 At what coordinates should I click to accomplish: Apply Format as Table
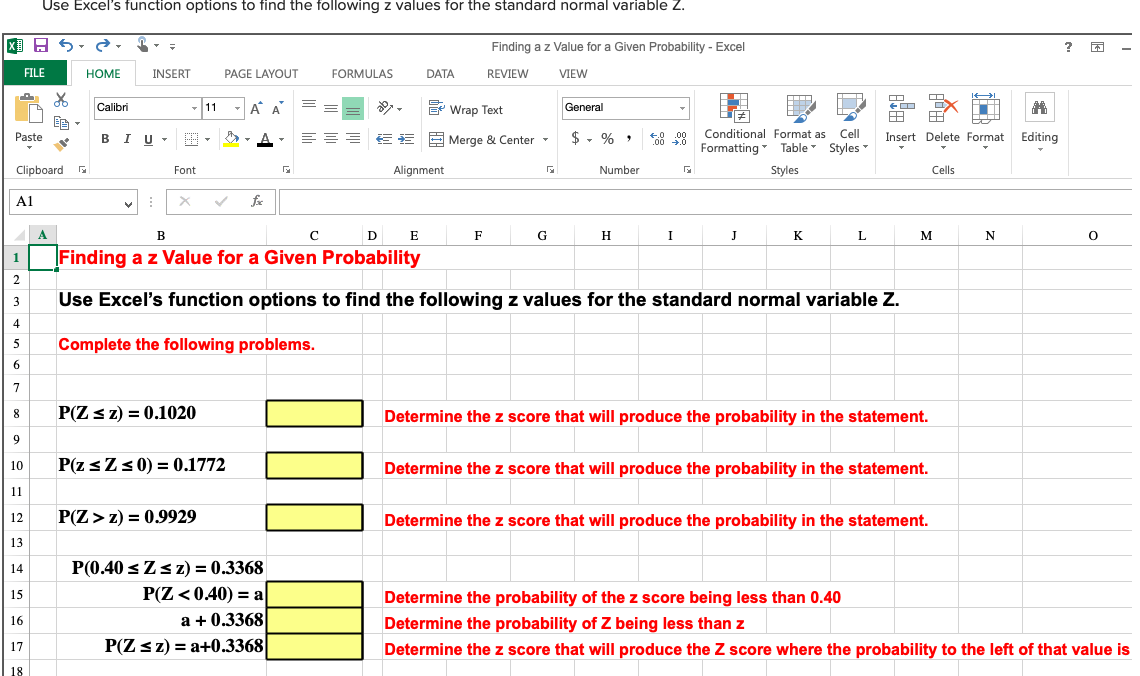coord(799,125)
